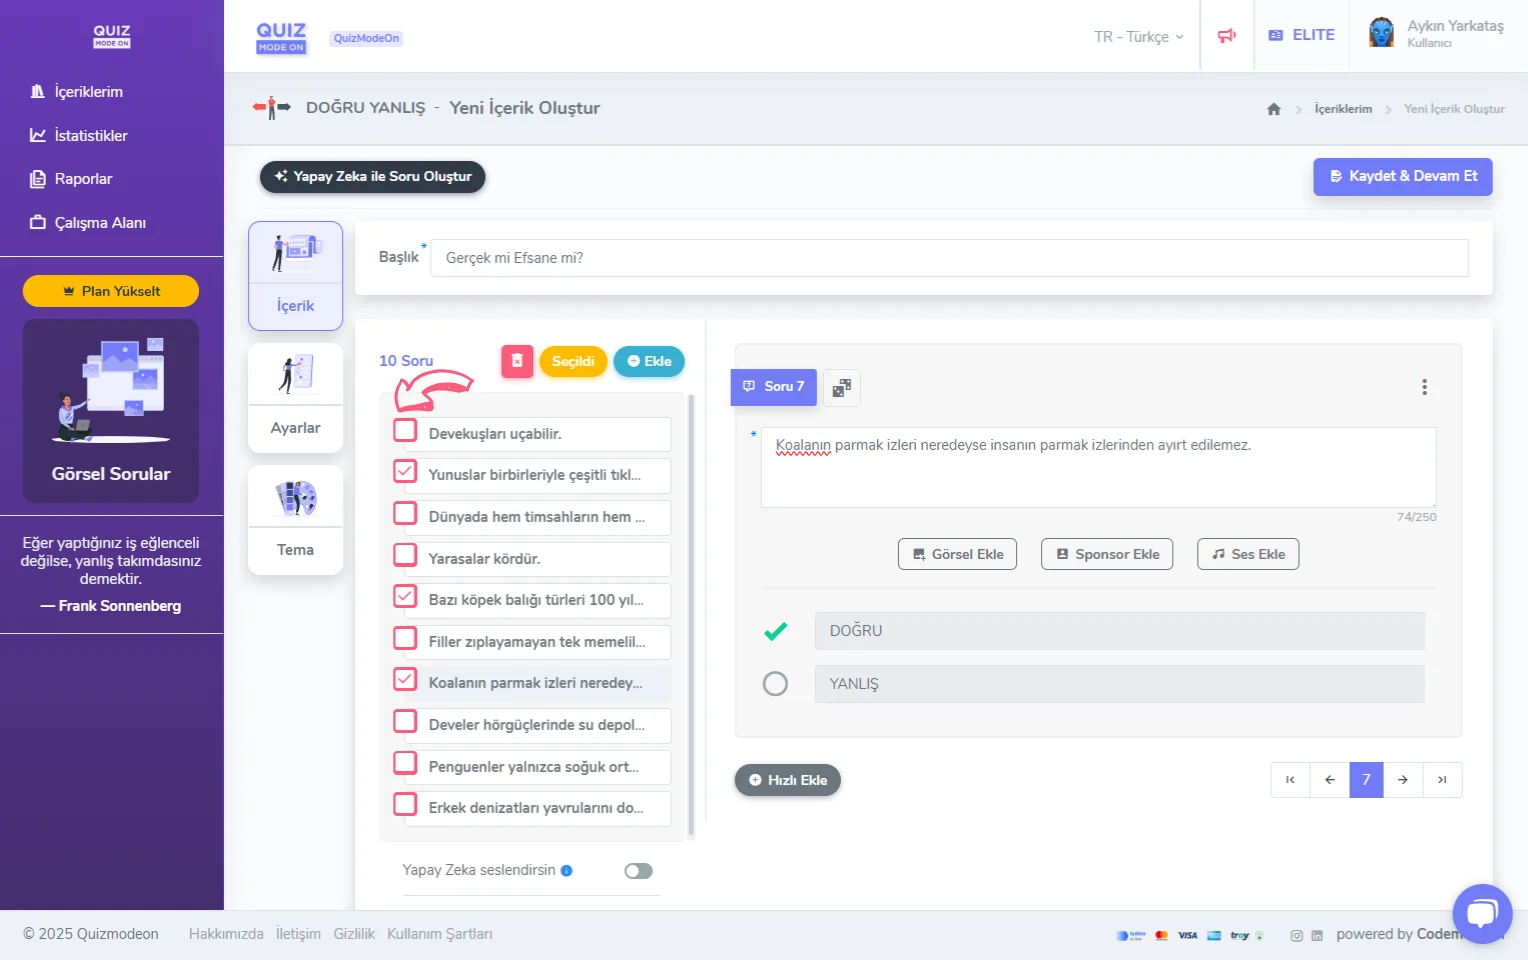The width and height of the screenshot is (1528, 960).
Task: Click the randomize icon beside Soru 7
Action: pos(841,388)
